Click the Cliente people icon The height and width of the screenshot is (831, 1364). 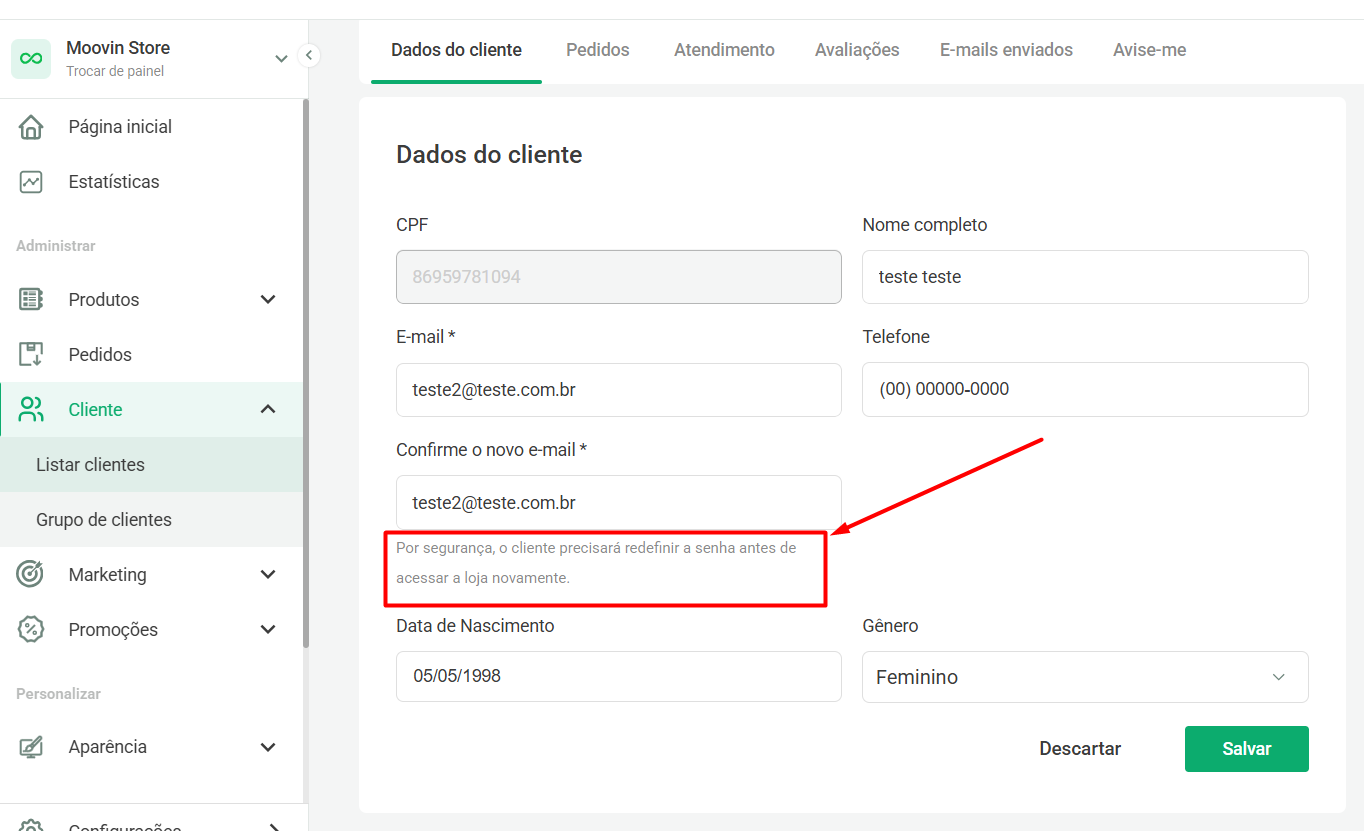point(31,409)
